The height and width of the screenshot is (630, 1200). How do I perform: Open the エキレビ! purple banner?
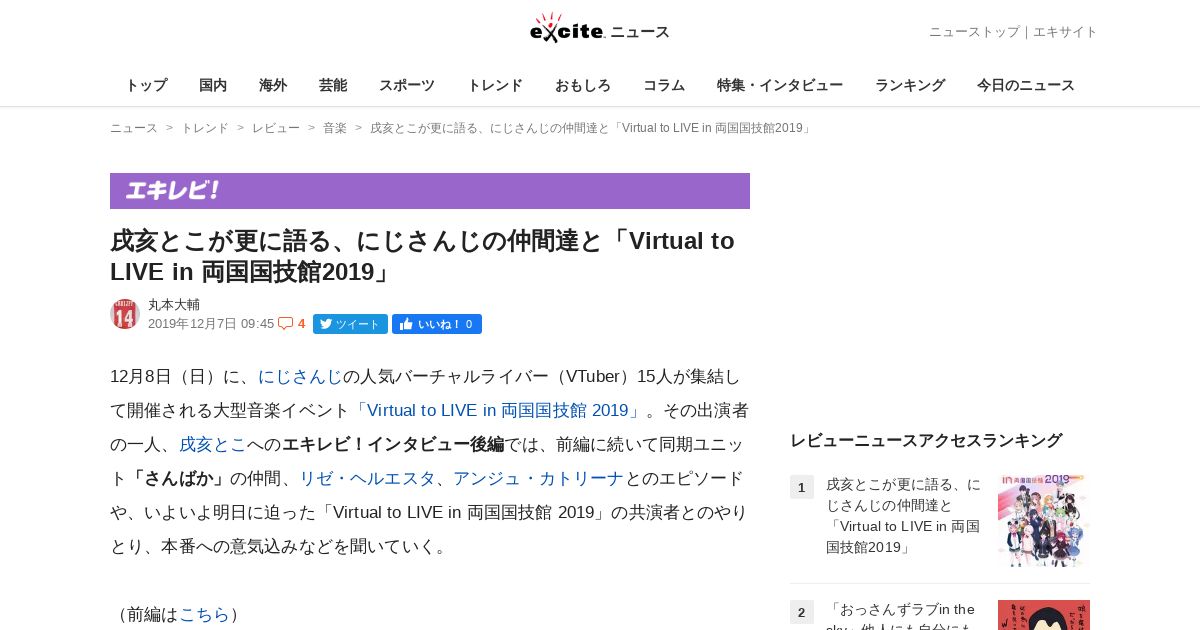pos(430,191)
